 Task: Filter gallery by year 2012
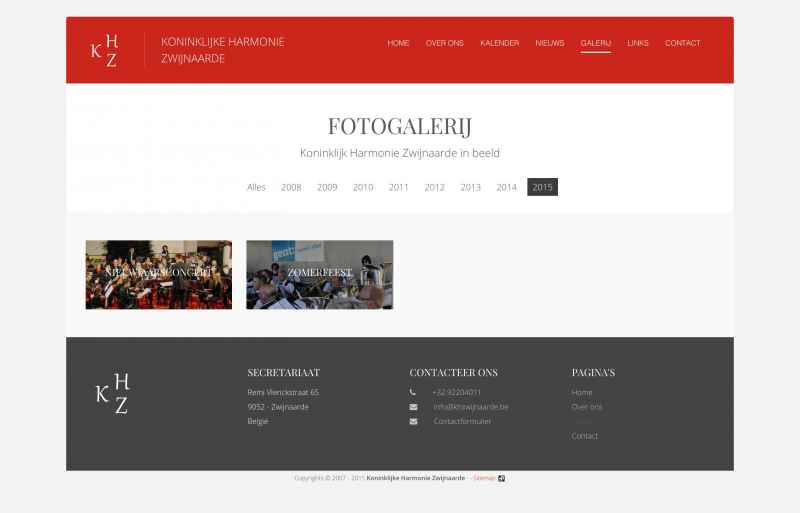point(435,187)
